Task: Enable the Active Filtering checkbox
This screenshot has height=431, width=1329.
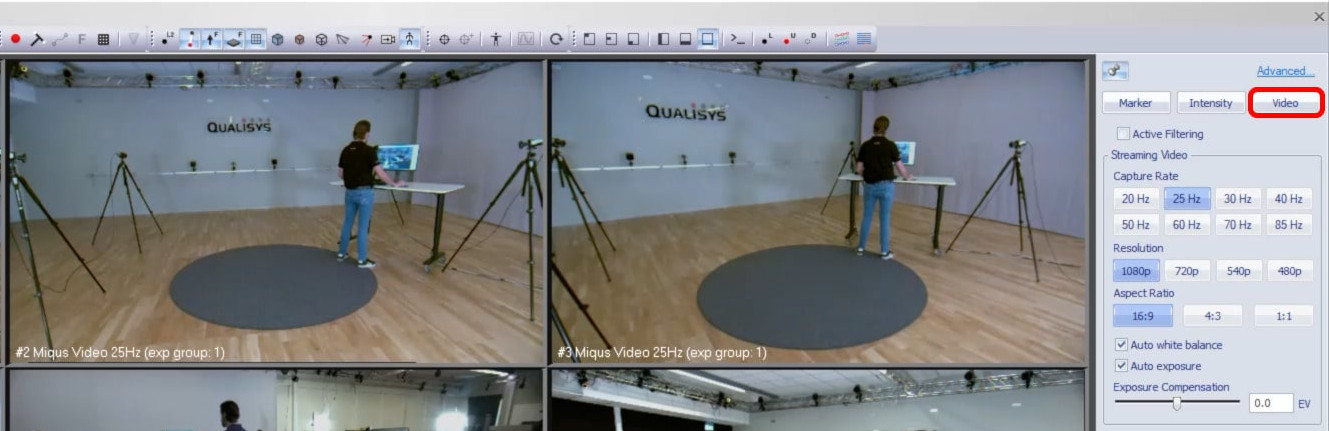Action: tap(1123, 134)
